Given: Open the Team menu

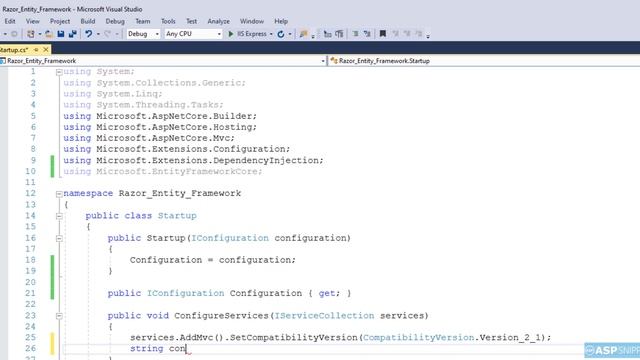Looking at the screenshot, I should 142,21.
